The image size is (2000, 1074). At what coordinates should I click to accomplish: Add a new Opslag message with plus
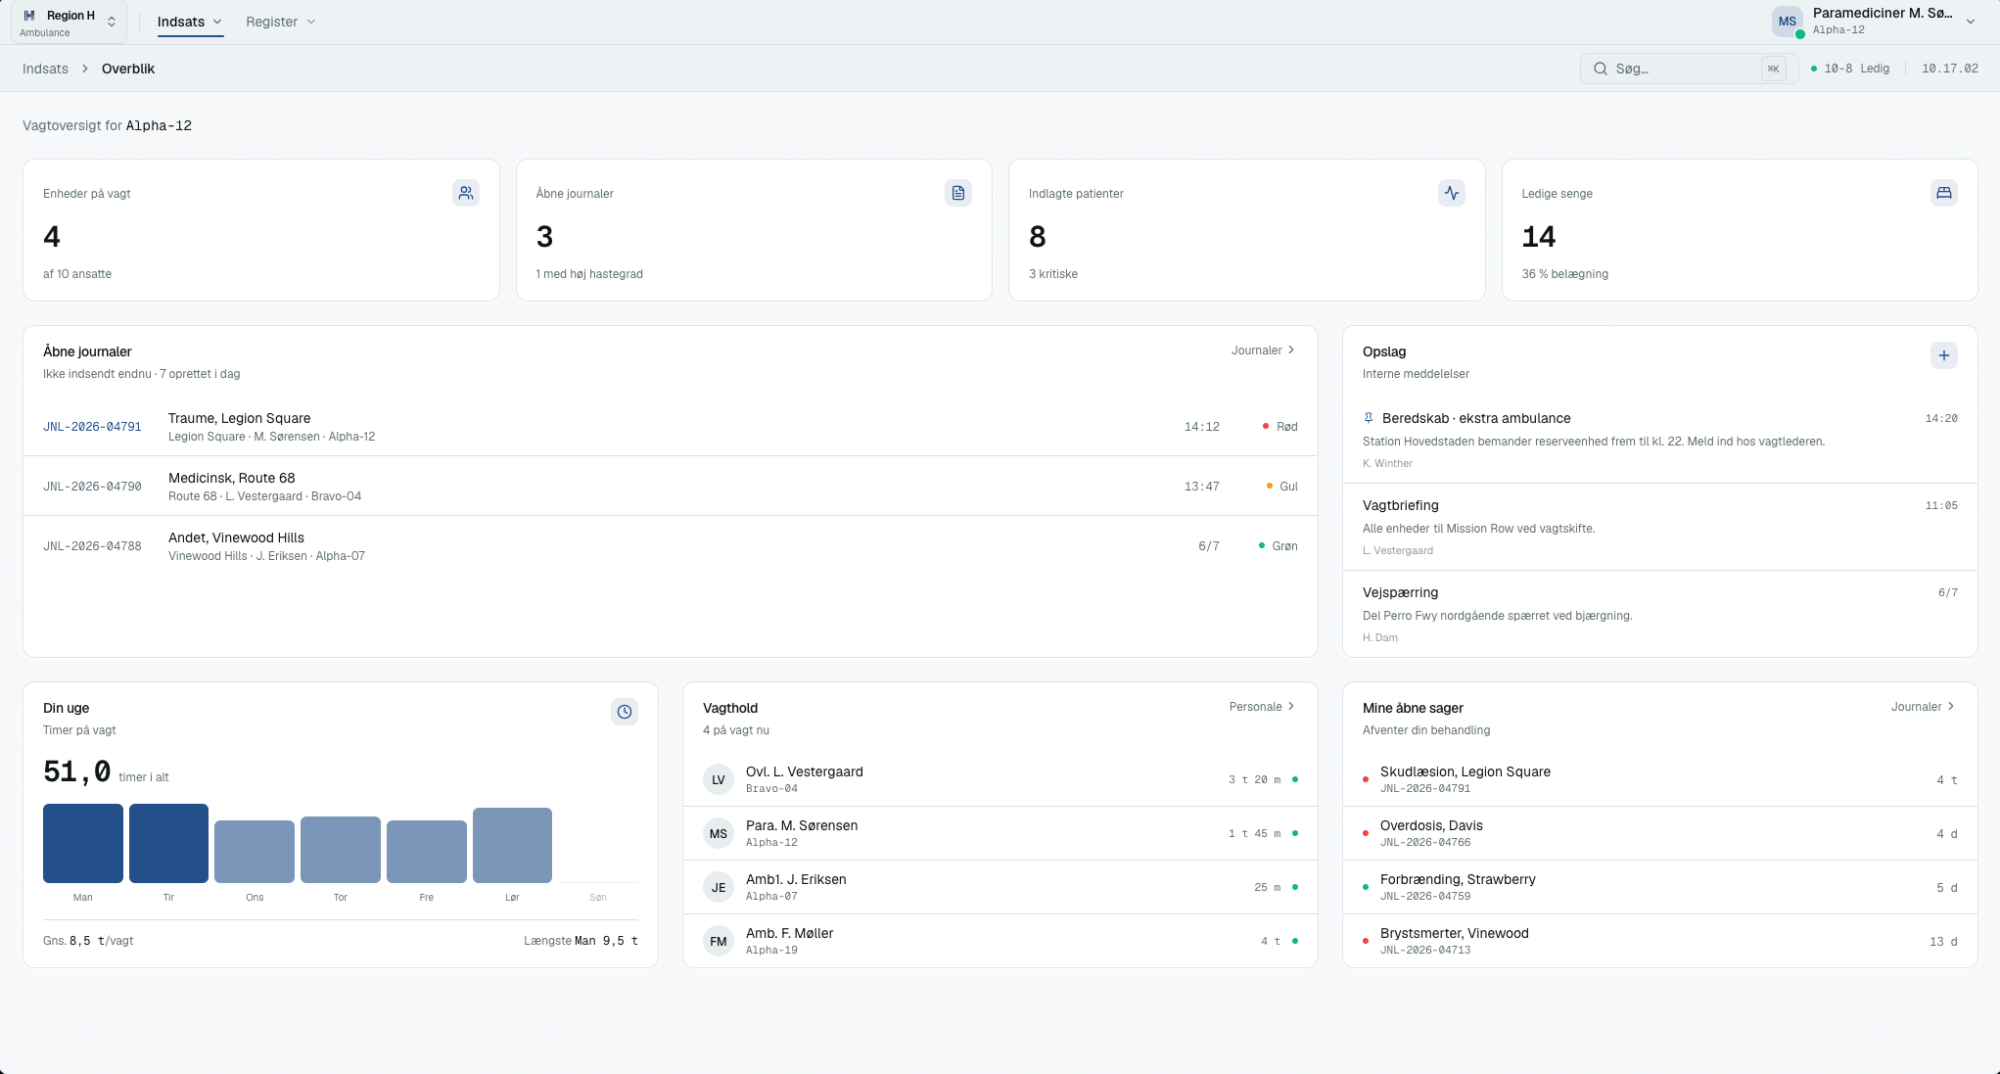click(1943, 355)
